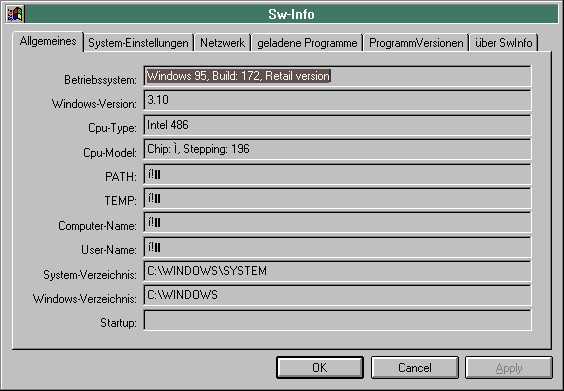This screenshot has width=564, height=391.
Task: Click the Sw-Info system menu icon
Action: (x=15, y=14)
